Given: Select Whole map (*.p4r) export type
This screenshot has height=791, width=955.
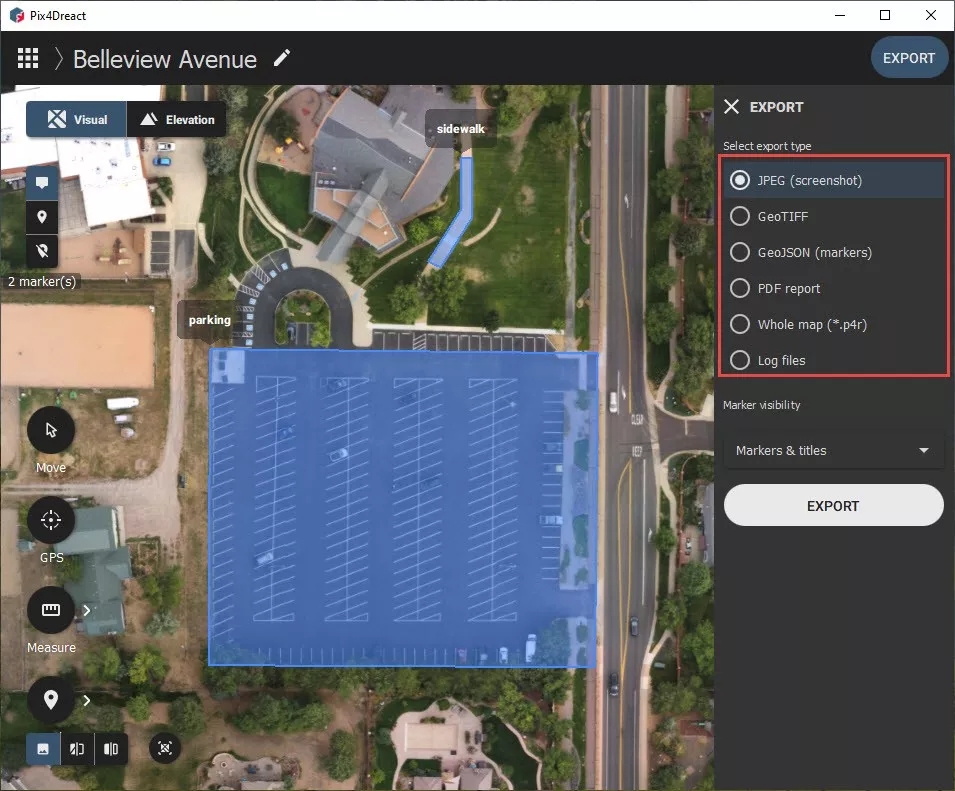Looking at the screenshot, I should click(x=834, y=324).
